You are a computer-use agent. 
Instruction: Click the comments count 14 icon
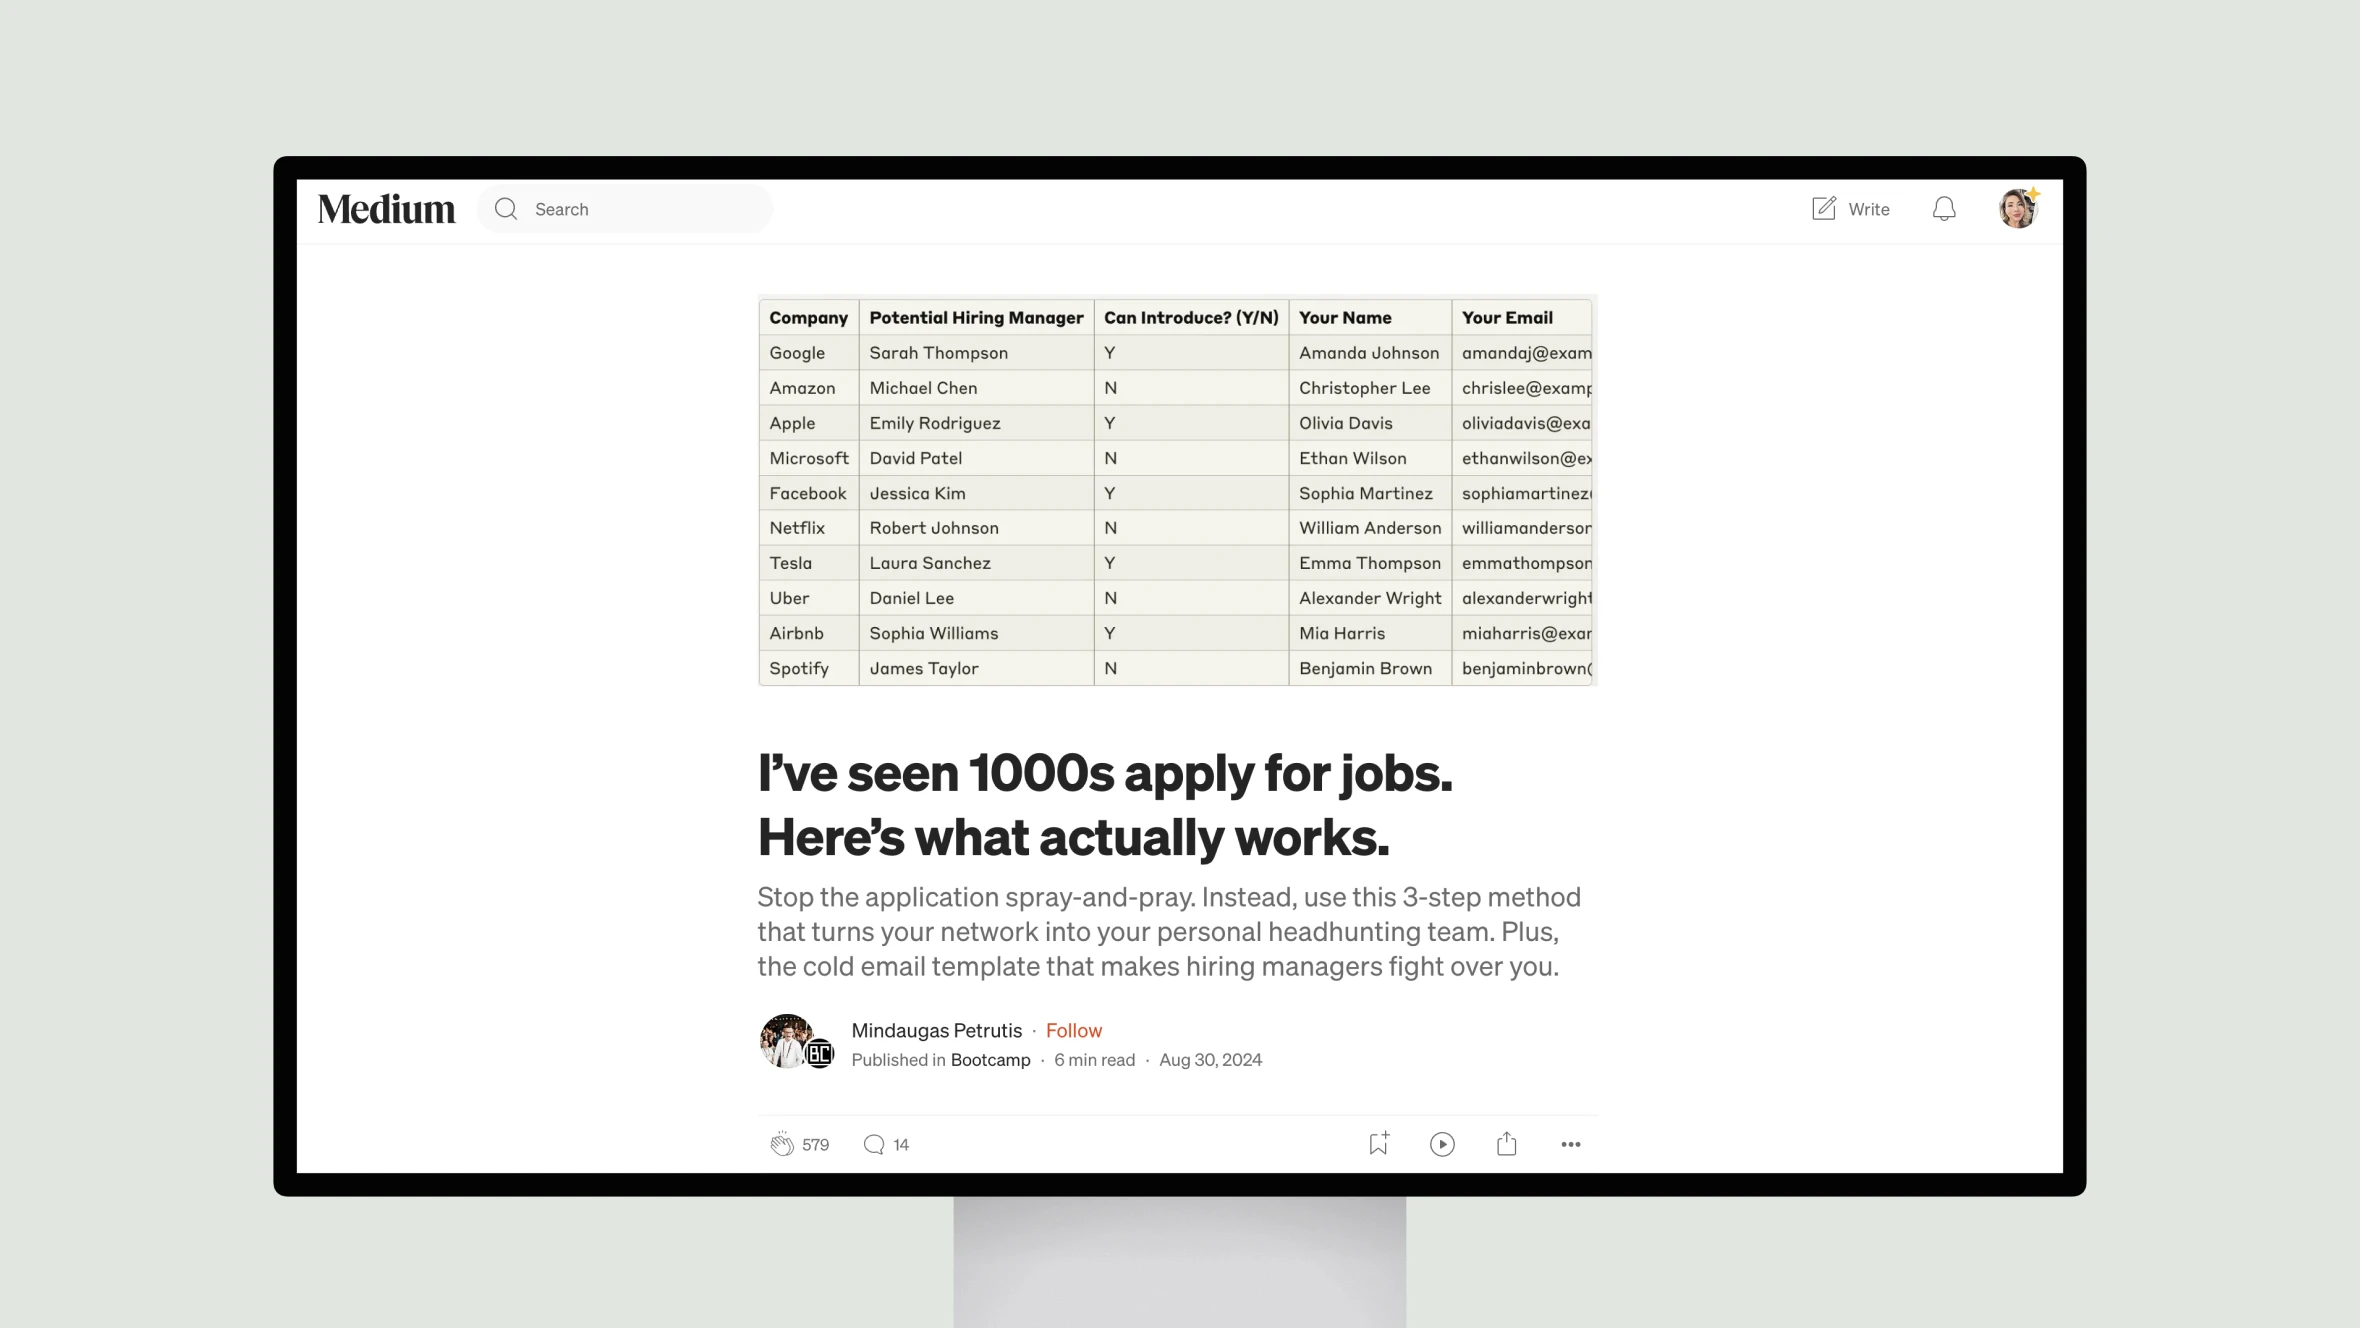(887, 1143)
